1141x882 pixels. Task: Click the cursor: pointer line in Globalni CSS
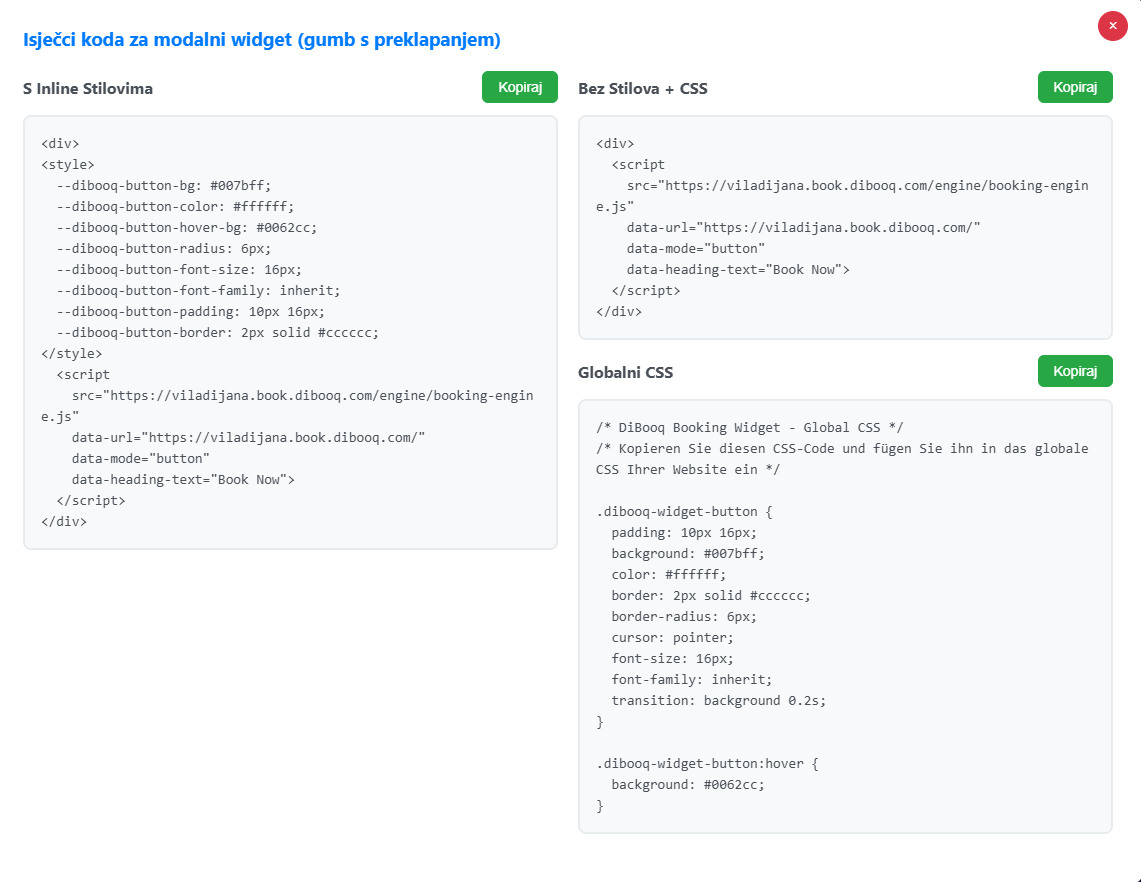click(x=672, y=637)
